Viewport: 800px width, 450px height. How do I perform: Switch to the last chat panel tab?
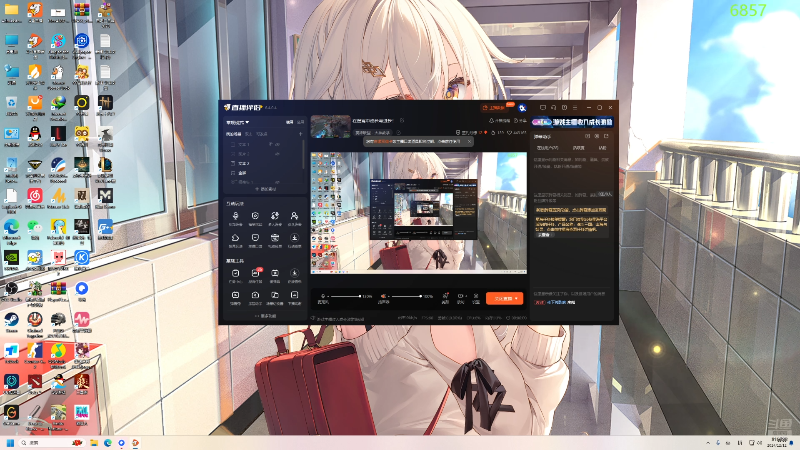pos(603,148)
